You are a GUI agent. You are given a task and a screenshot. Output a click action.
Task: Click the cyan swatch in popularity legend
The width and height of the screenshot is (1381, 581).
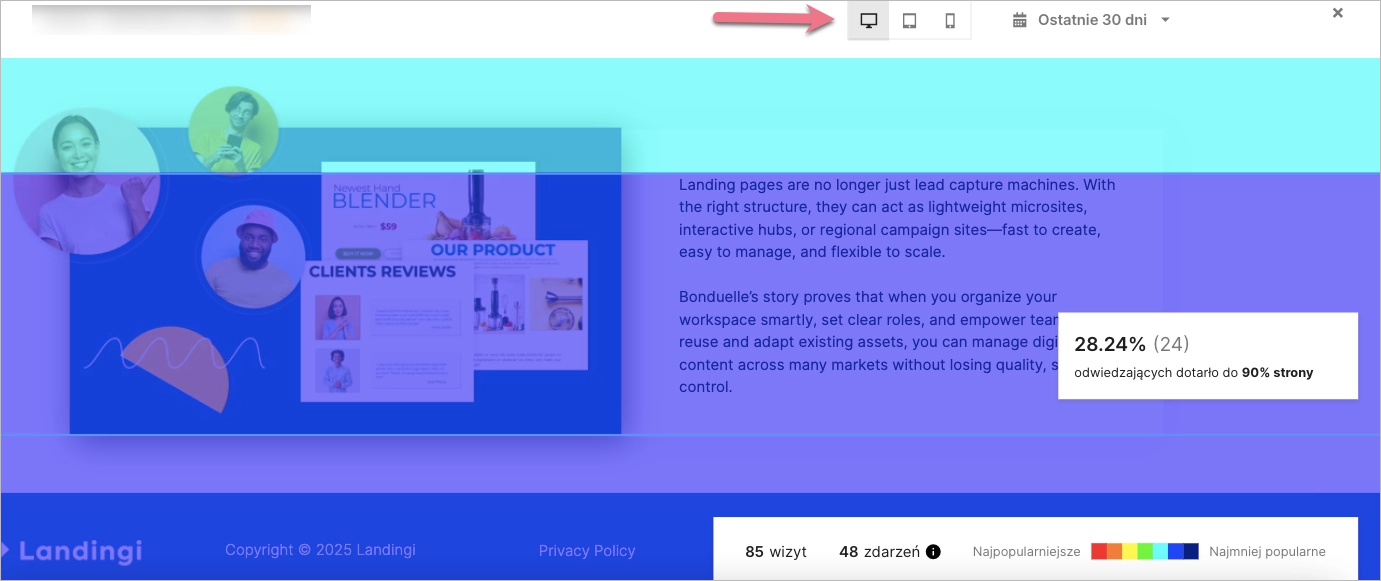coord(1160,551)
